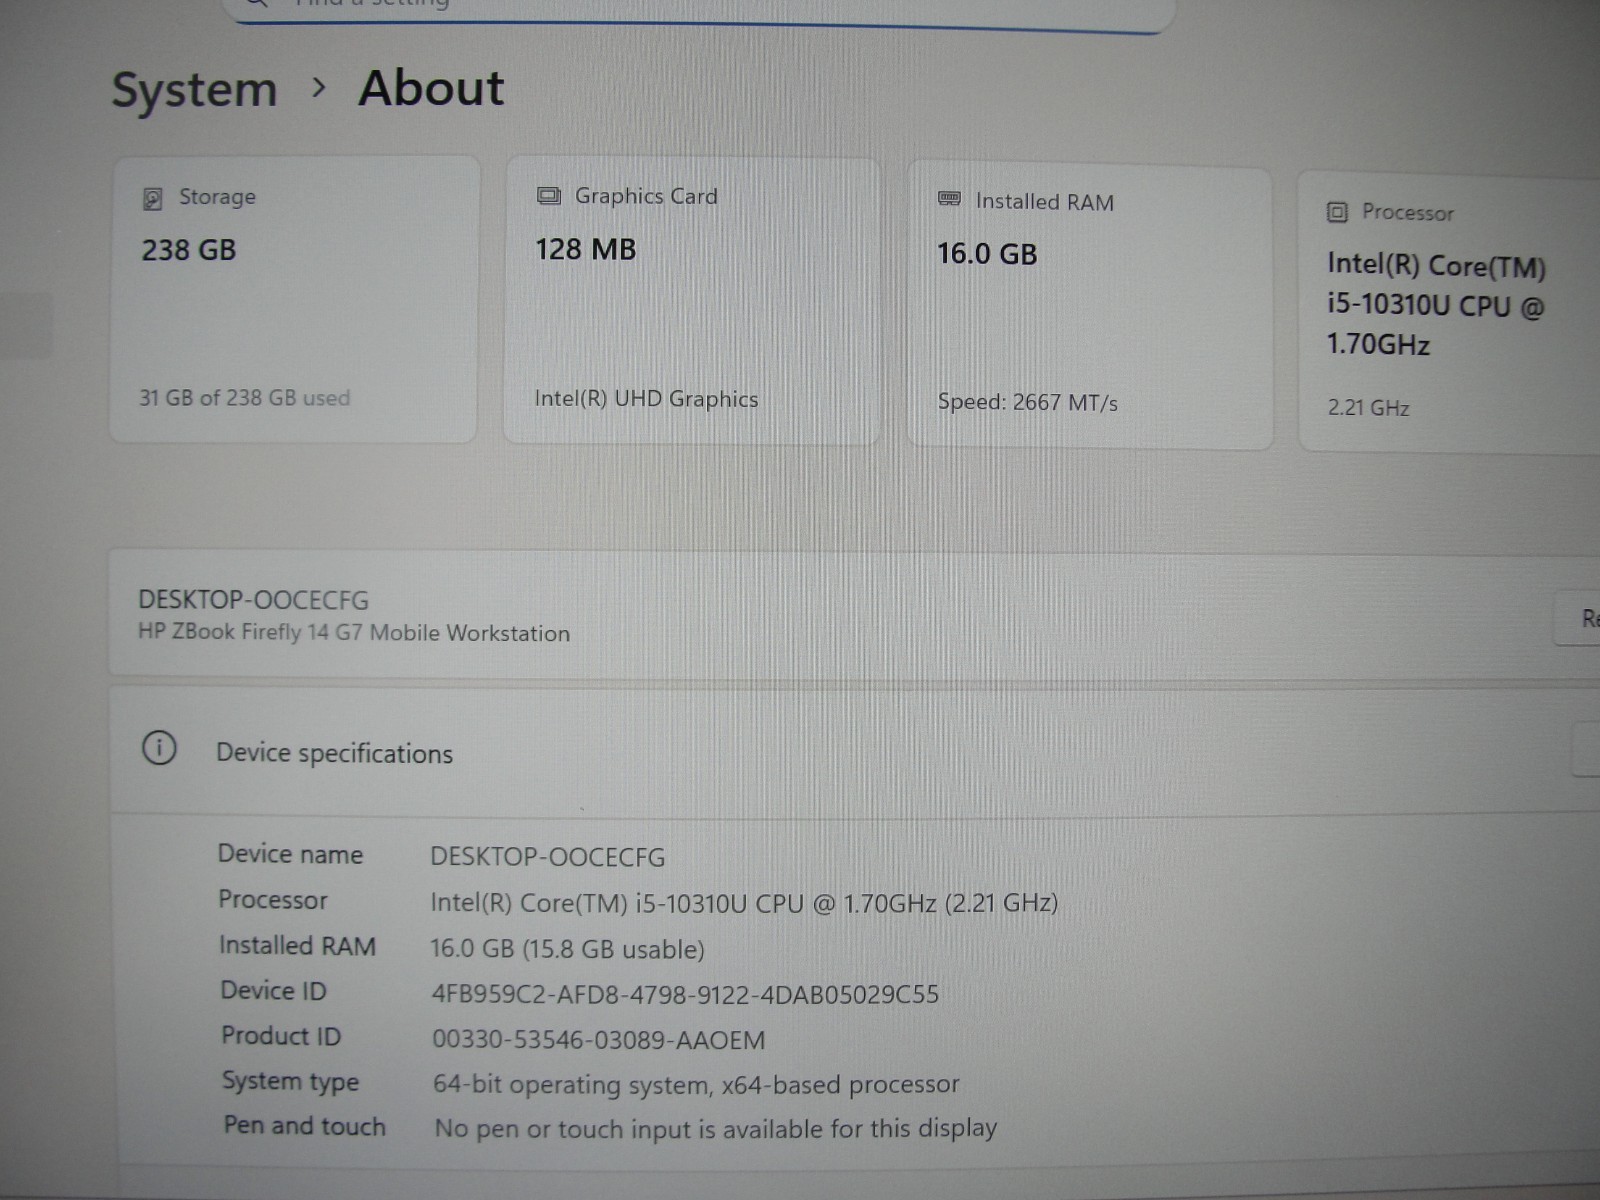Select the DESKTOP-OOCECFG PC name heading

coord(253,600)
